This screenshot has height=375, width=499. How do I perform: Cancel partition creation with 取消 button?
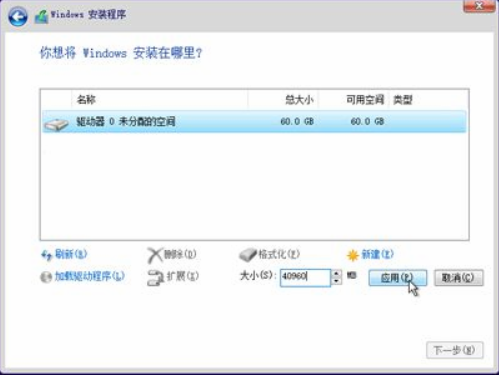click(458, 277)
